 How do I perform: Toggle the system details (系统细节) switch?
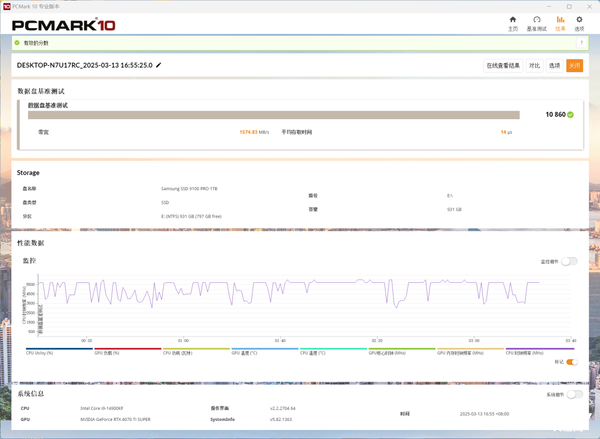tap(573, 395)
